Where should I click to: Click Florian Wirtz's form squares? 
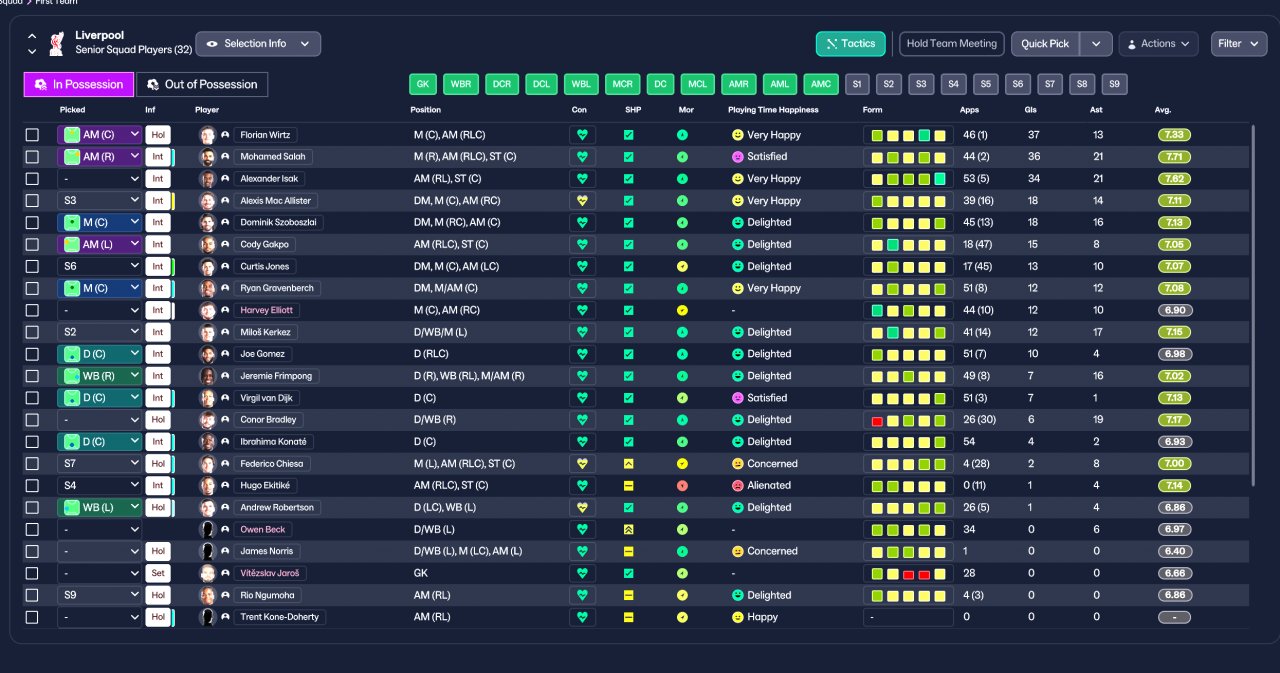908,135
